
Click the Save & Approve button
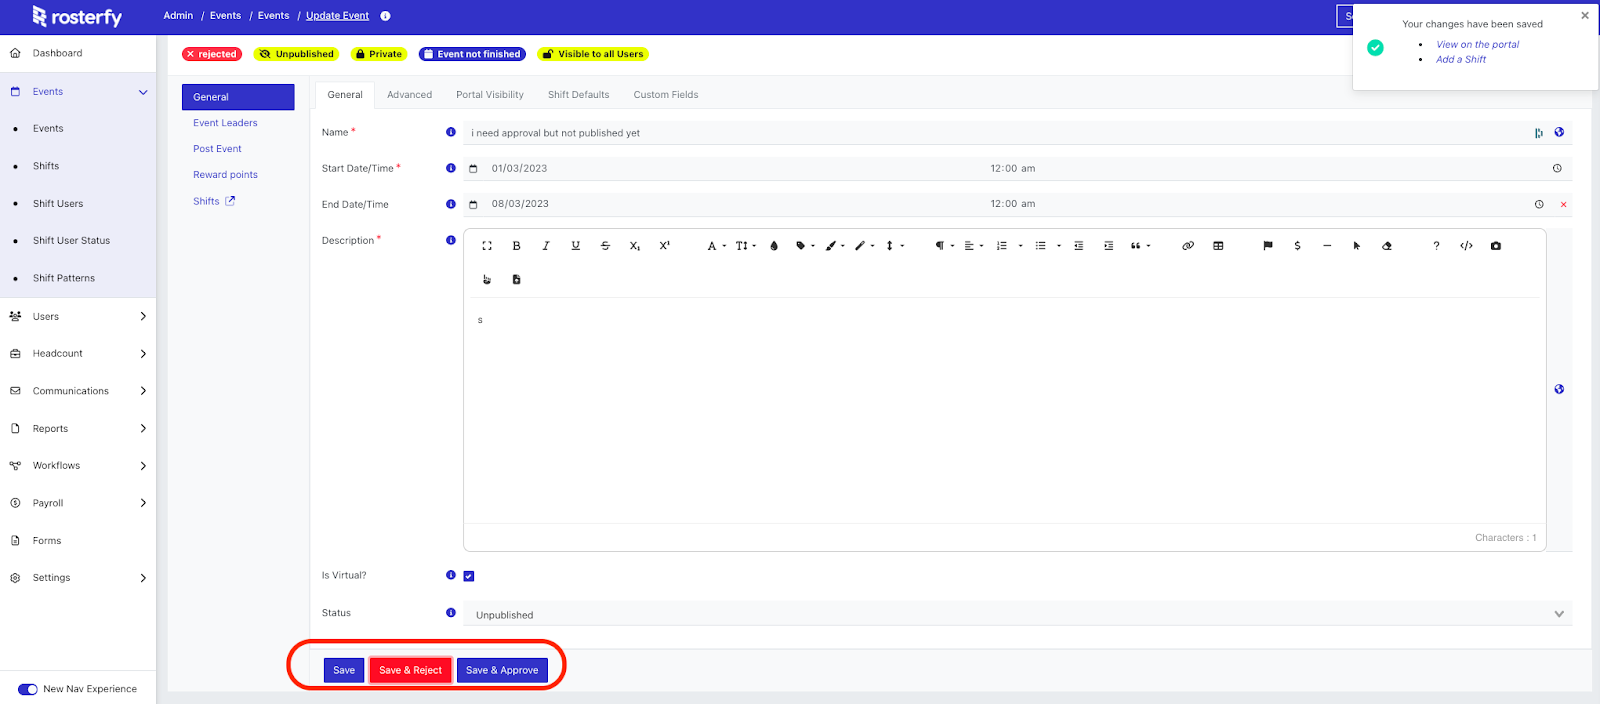pos(502,670)
